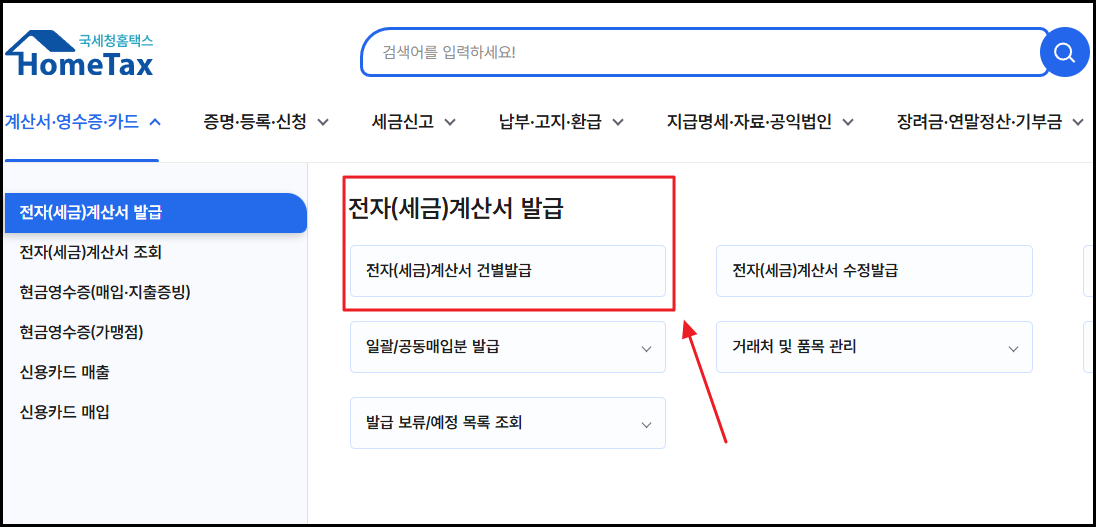Select 전자(세금)계산서 조회 in sidebar
This screenshot has width=1096, height=527.
pyautogui.click(x=91, y=252)
